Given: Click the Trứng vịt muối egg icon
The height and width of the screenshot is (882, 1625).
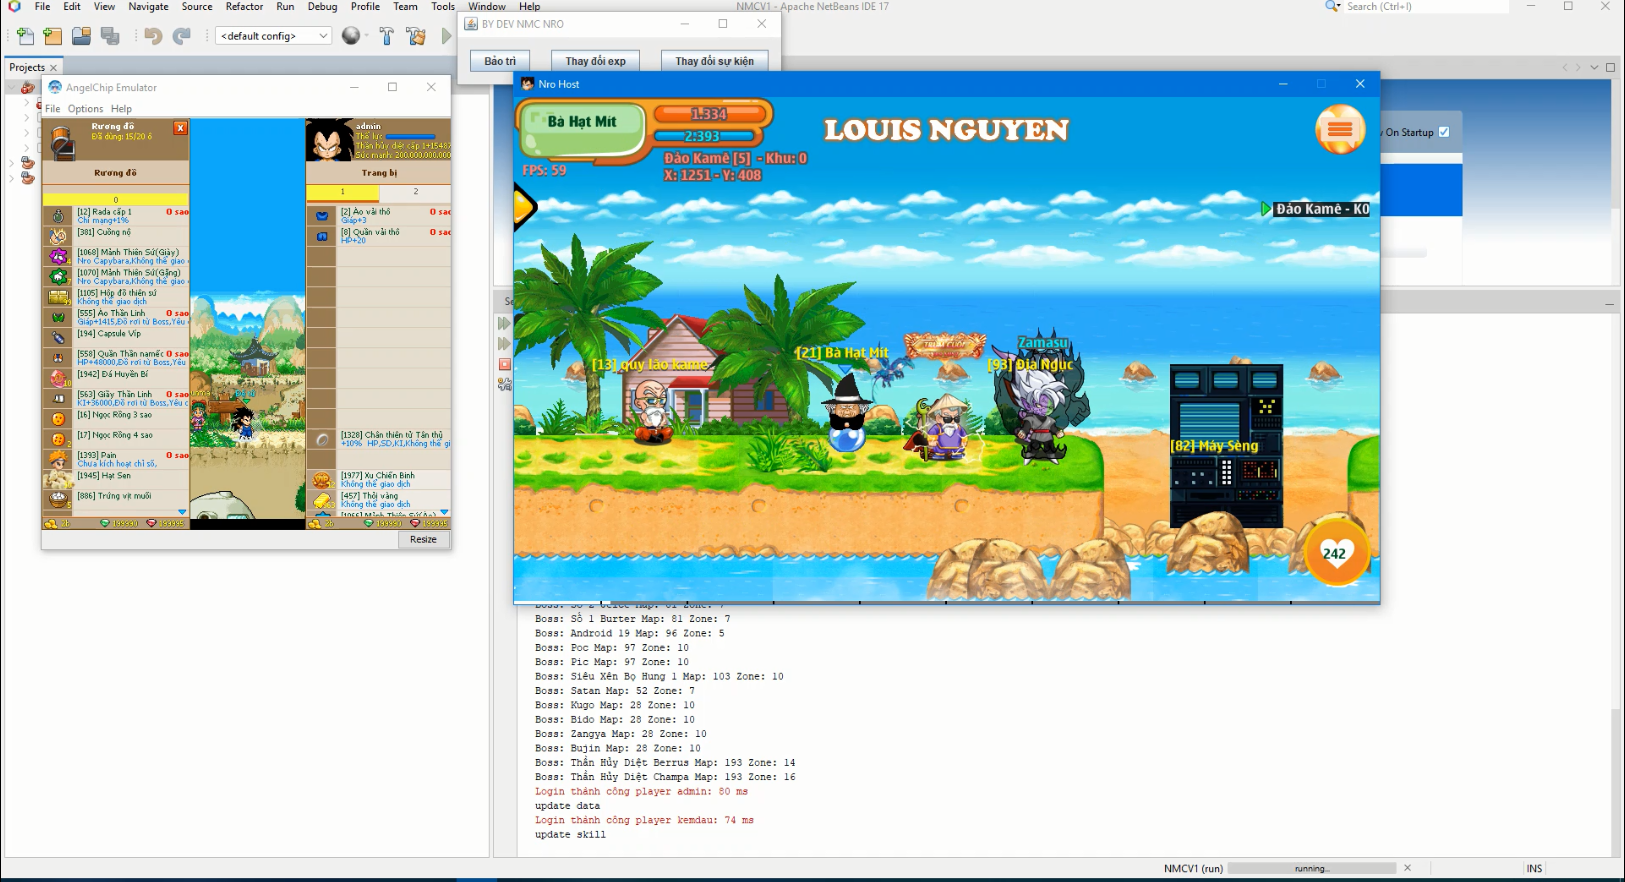Looking at the screenshot, I should pos(58,499).
